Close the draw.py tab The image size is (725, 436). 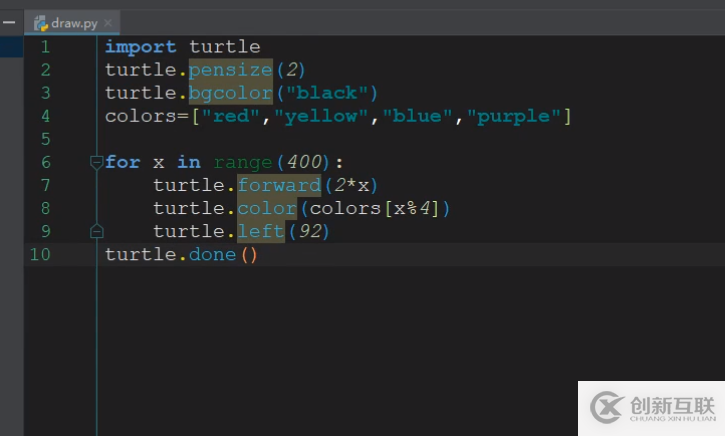click(108, 23)
